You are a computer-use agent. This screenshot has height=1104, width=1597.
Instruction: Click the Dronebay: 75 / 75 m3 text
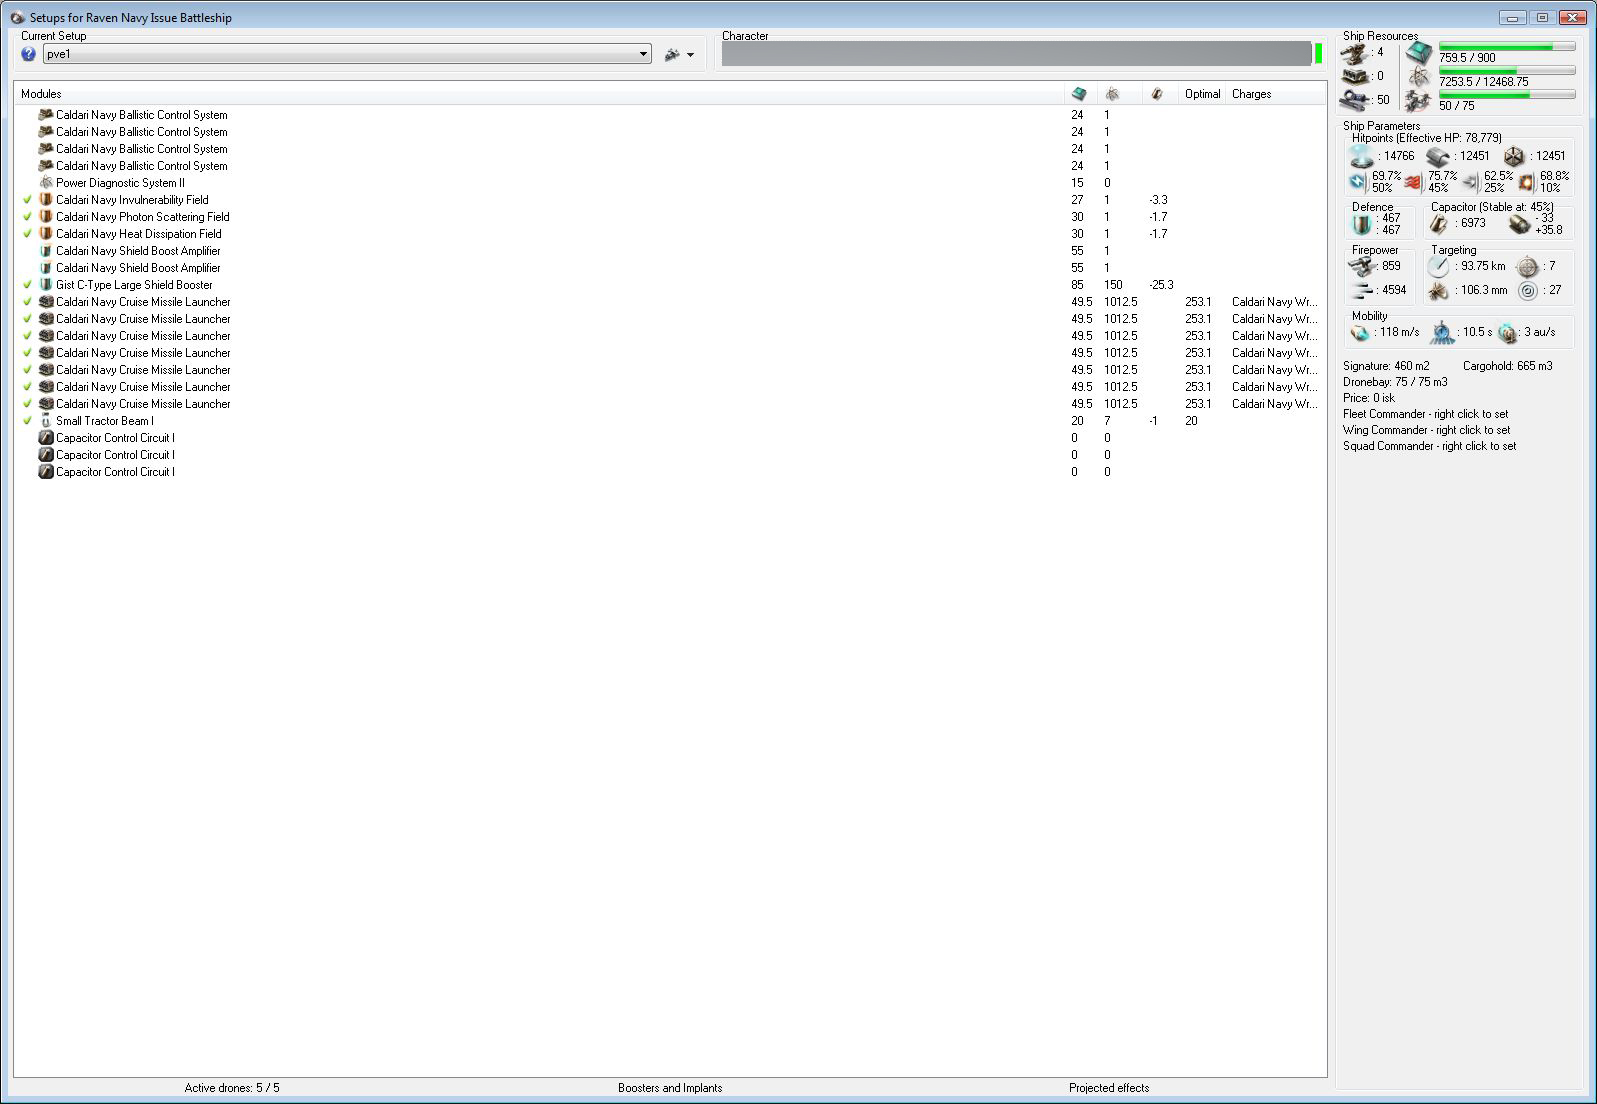click(1395, 382)
